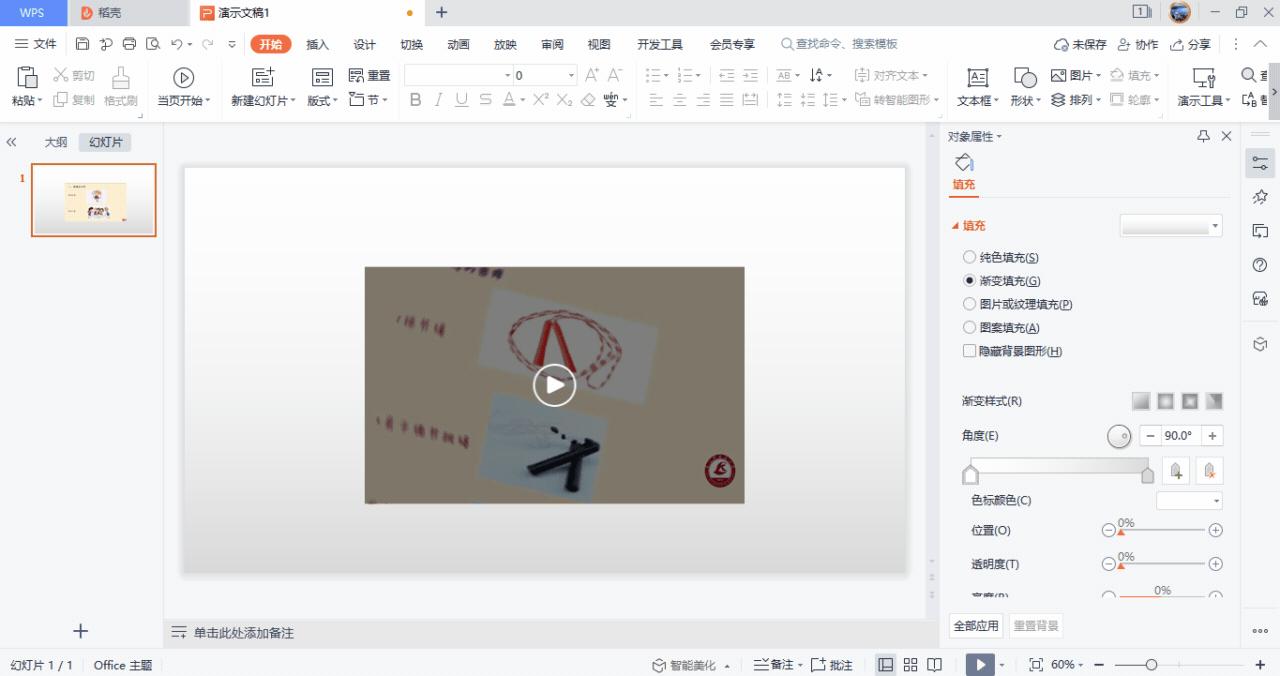Open the 色标颜色 color dropdown
1280x676 pixels.
(1188, 499)
